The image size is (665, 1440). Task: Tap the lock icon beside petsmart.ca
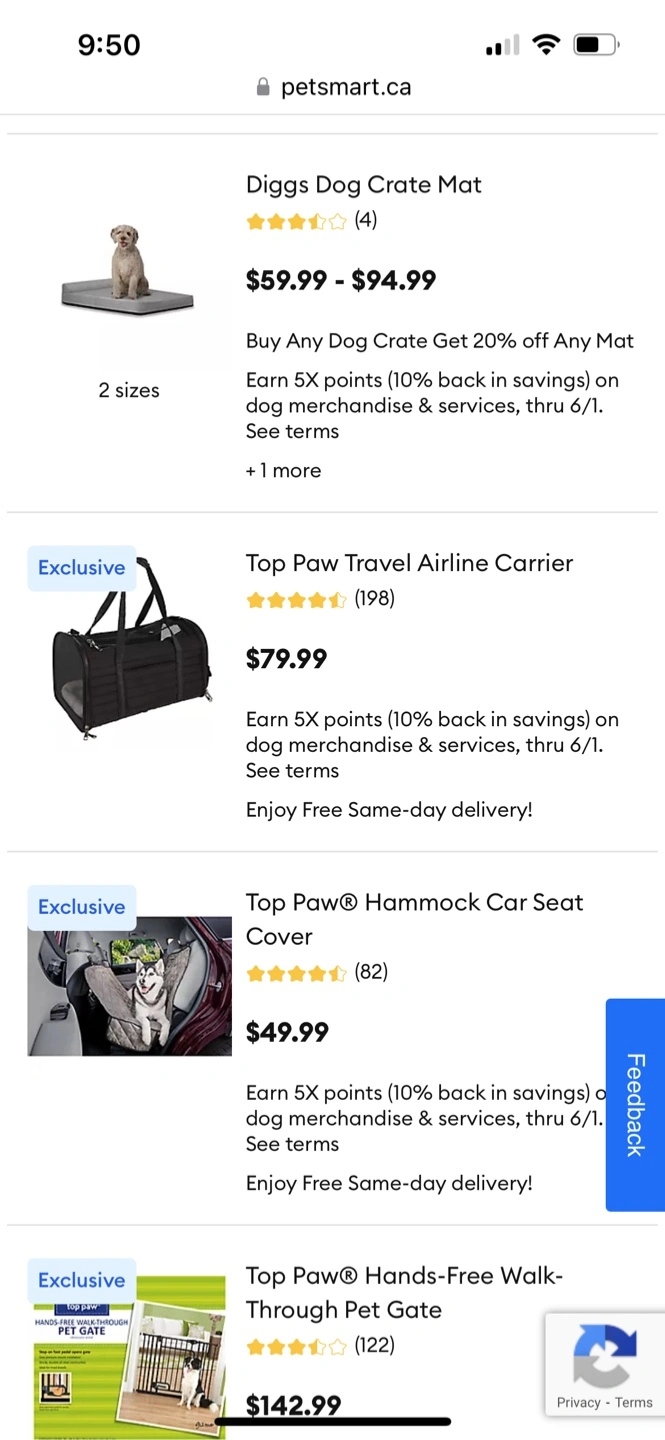pyautogui.click(x=263, y=88)
